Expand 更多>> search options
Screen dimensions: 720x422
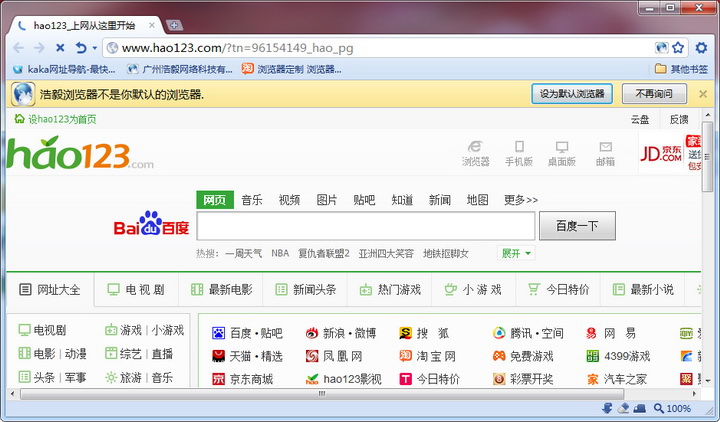[521, 200]
